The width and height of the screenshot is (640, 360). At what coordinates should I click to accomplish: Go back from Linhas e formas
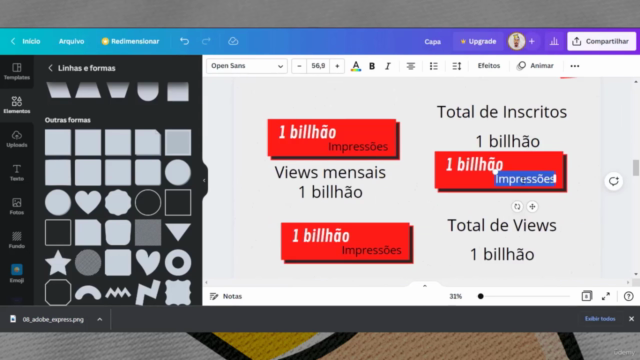(x=50, y=68)
